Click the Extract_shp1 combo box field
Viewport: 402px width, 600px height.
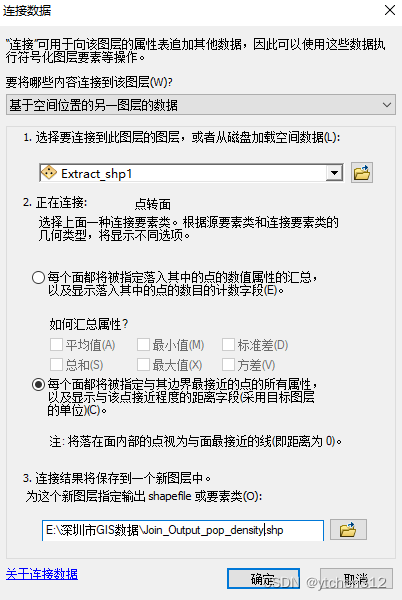(191, 173)
